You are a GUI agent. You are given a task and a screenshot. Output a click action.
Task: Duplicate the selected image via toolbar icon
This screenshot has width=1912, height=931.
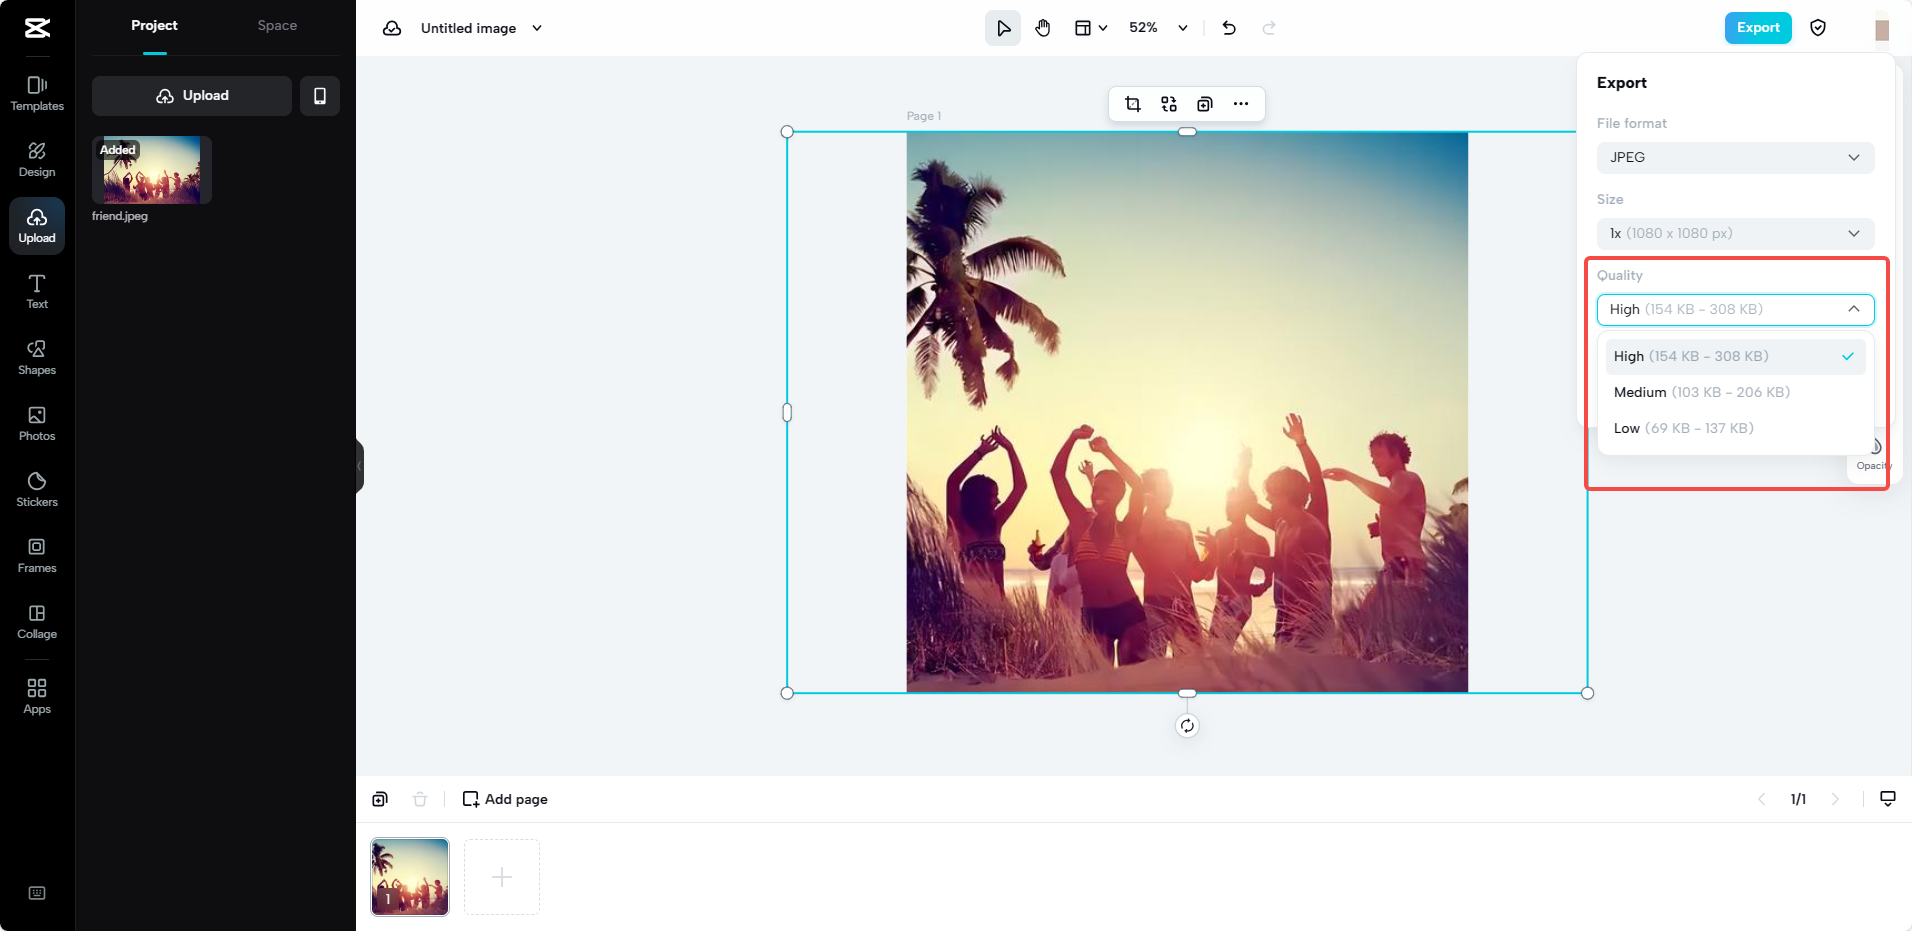[x=1205, y=103]
